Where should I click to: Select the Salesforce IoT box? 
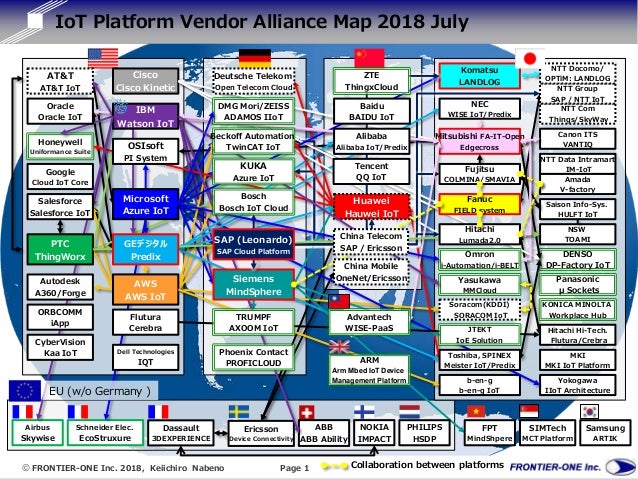click(x=60, y=206)
